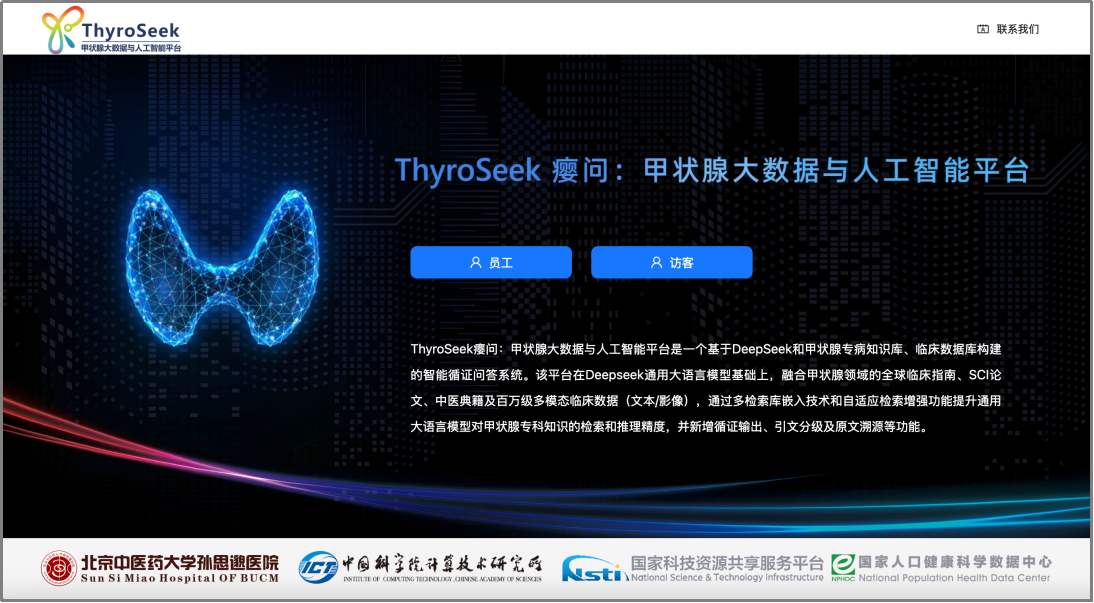Enter as guest via the 访客 button
This screenshot has width=1094, height=603.
pos(672,263)
